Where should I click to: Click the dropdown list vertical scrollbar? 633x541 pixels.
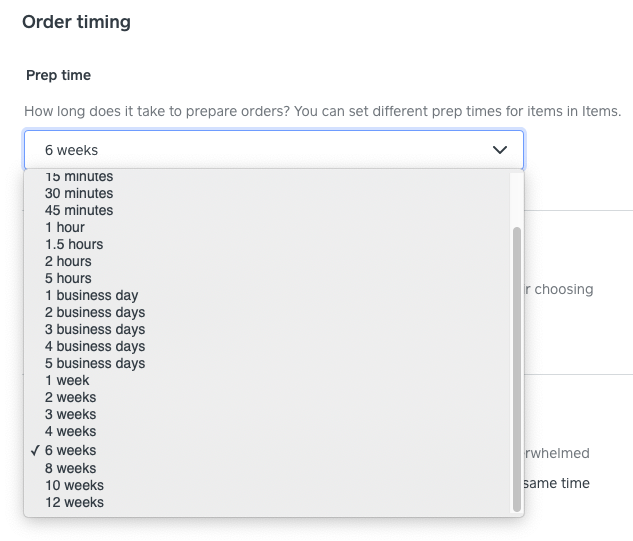[x=516, y=368]
